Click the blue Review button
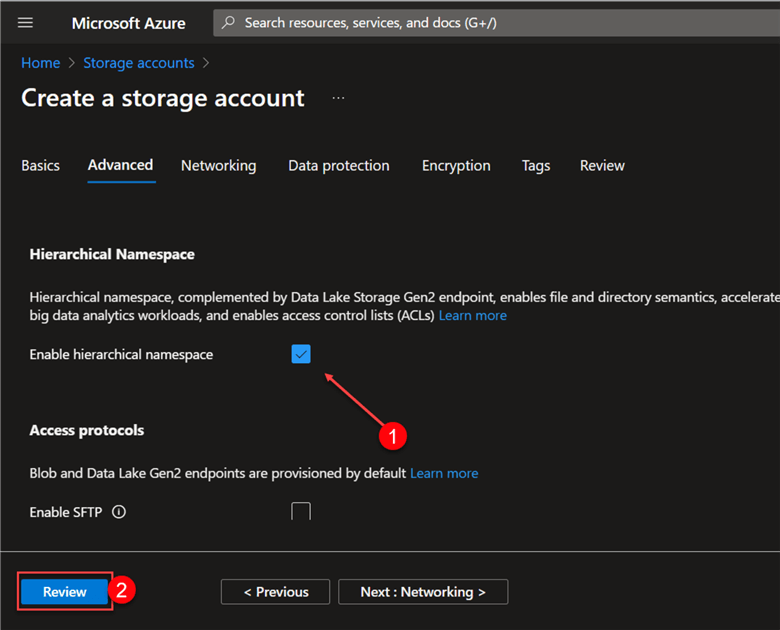 click(65, 592)
